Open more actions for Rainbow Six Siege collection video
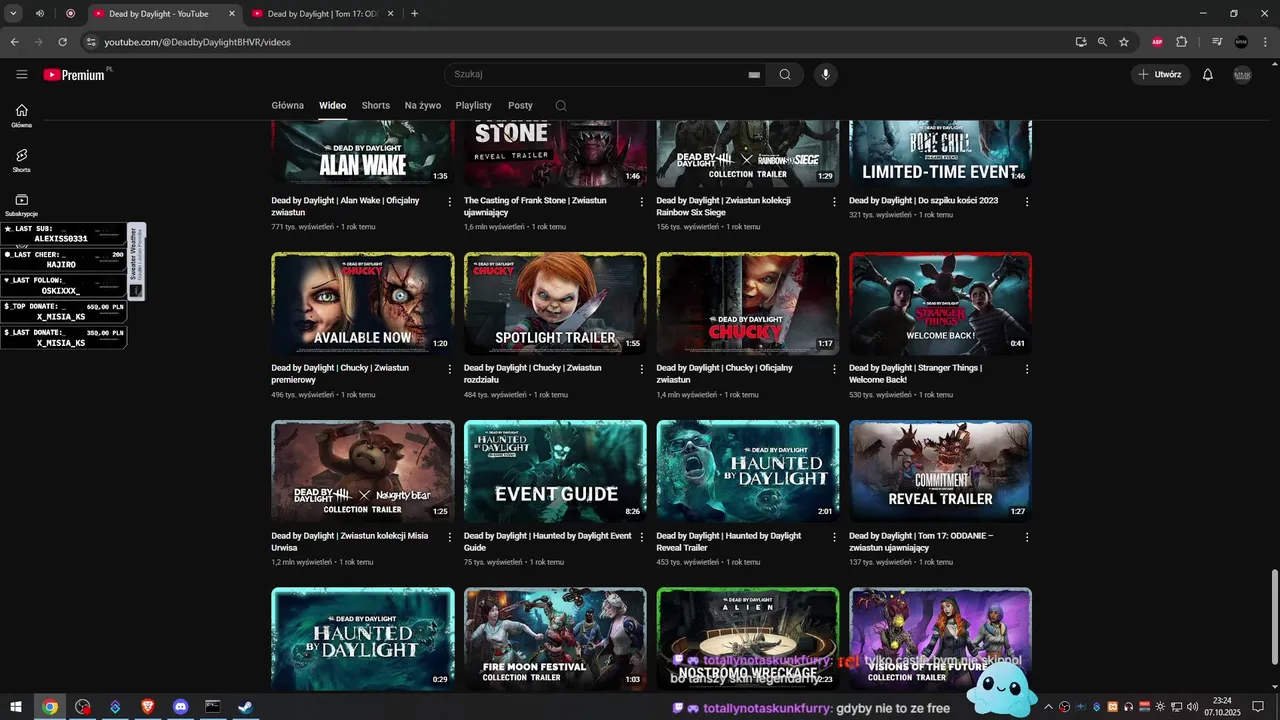This screenshot has height=720, width=1280. (x=834, y=201)
